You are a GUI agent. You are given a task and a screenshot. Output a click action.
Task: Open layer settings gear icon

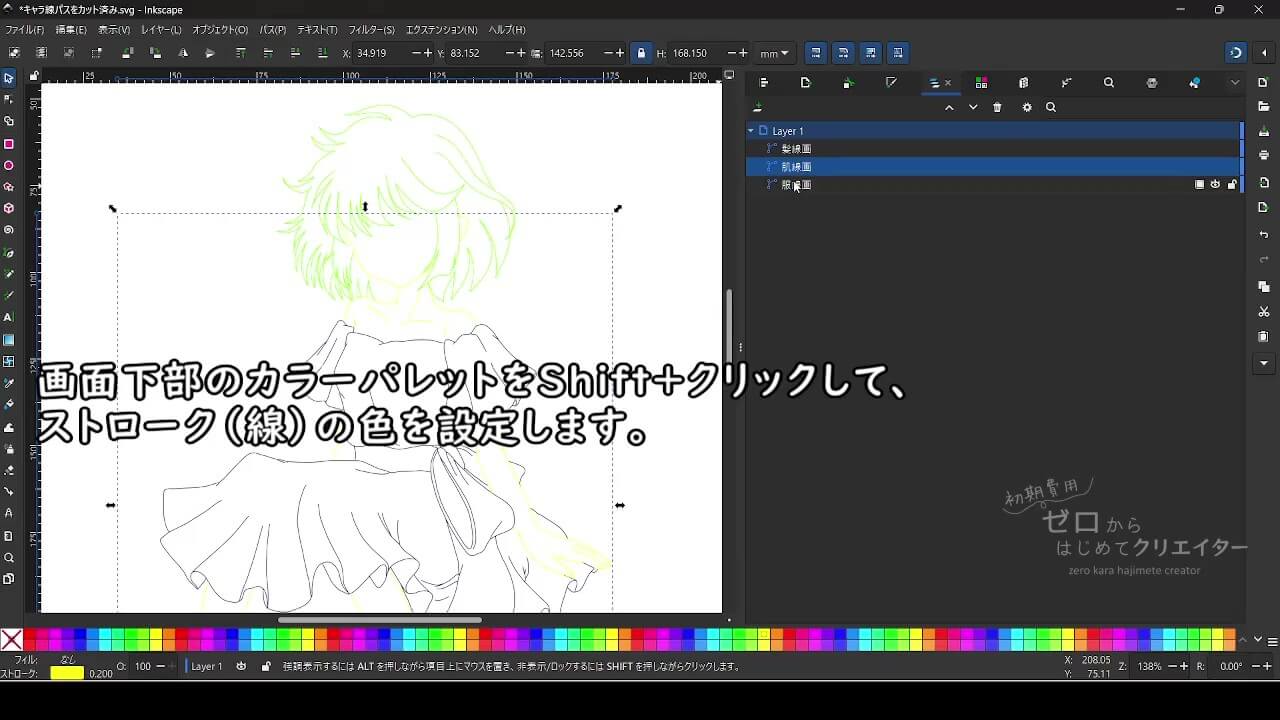coord(1026,108)
